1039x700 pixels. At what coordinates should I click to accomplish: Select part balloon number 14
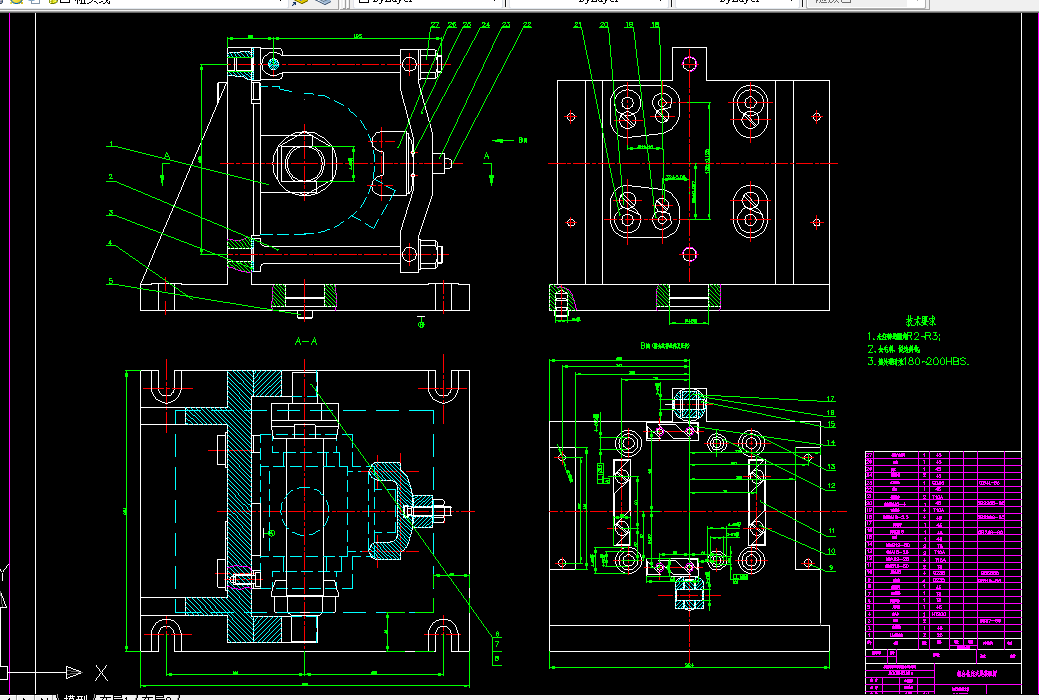tap(831, 443)
